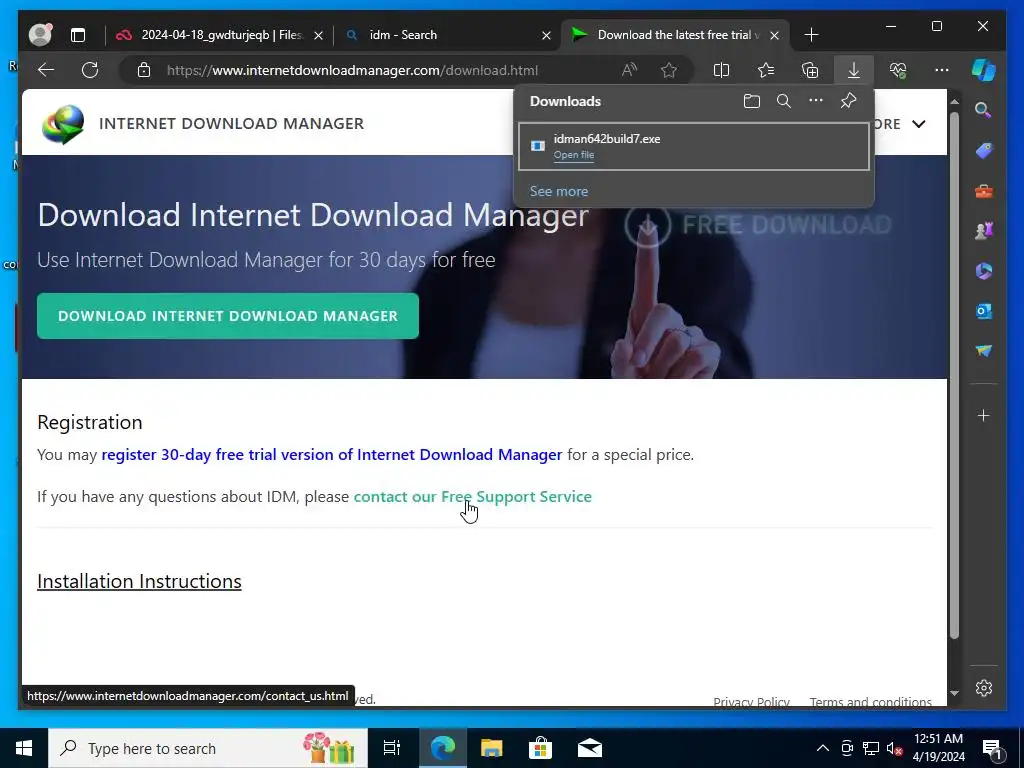Add a new sidebar app
The image size is (1024, 768).
[984, 415]
